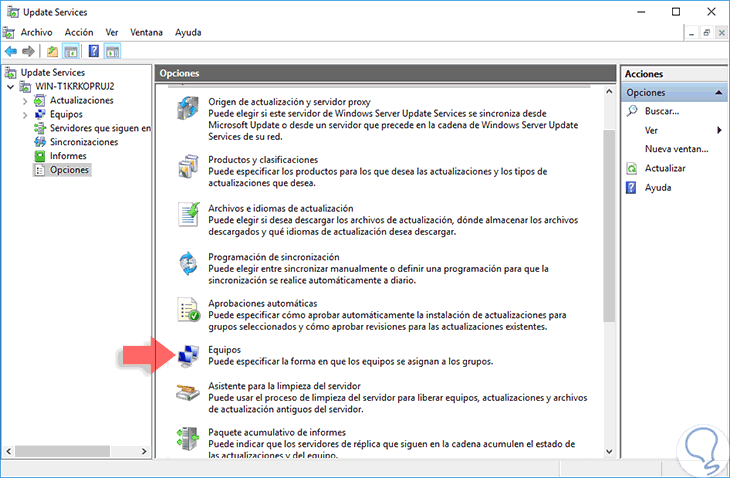Click the tree pane scroll right arrow
Image resolution: width=730 pixels, height=478 pixels.
click(144, 451)
